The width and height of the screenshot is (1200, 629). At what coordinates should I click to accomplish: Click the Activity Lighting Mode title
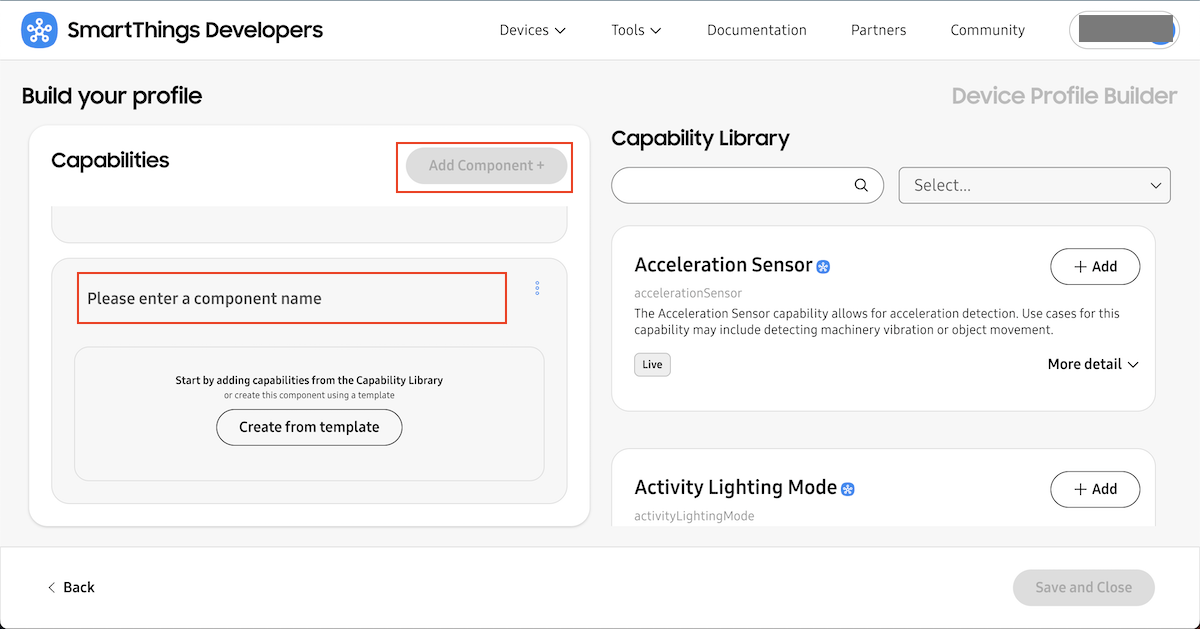click(x=735, y=487)
